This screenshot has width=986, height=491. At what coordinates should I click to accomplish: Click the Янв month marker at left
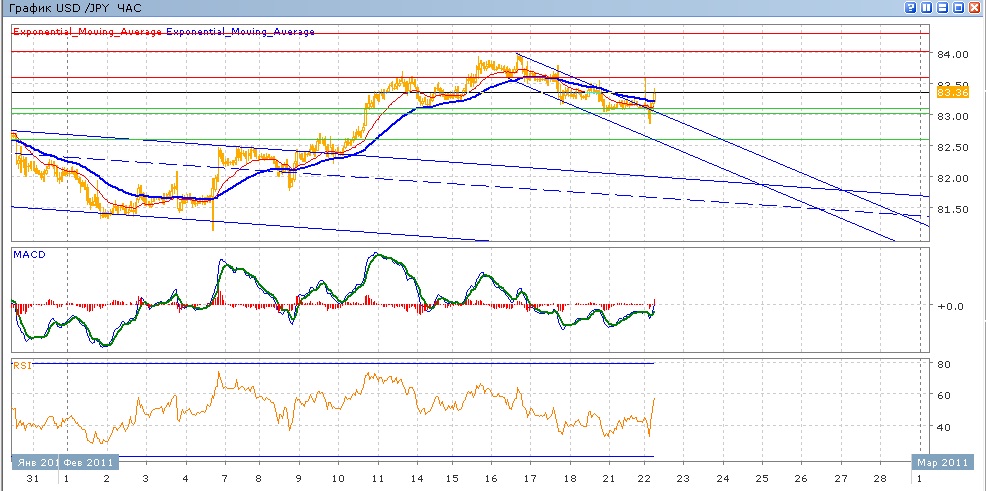pyautogui.click(x=35, y=462)
